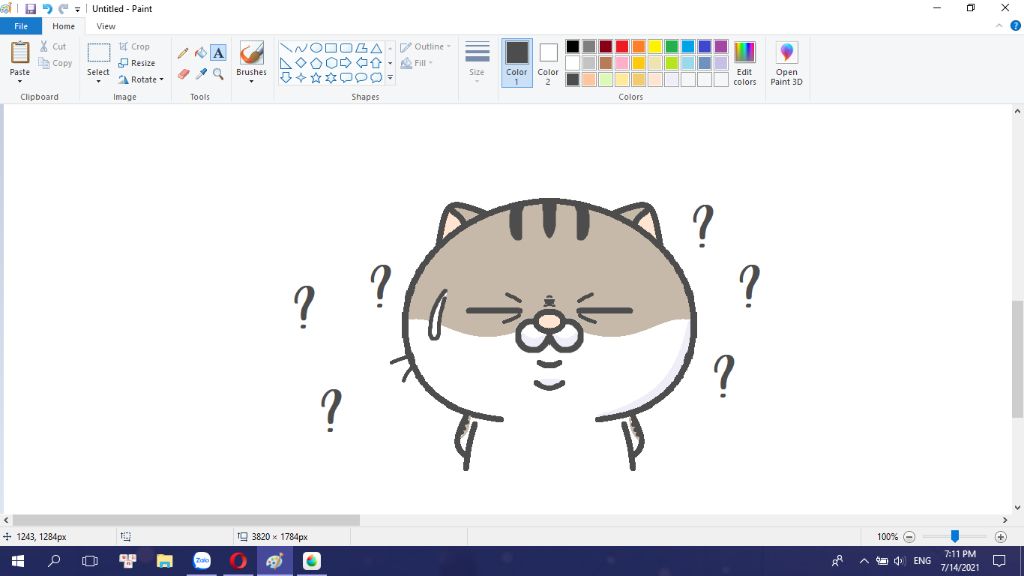Pick the red color swatch
1024x576 pixels.
pyautogui.click(x=622, y=46)
